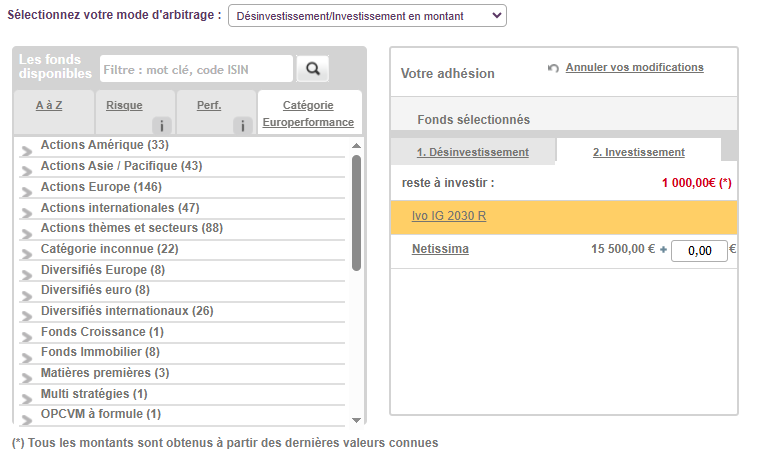The image size is (765, 458).
Task: Expand Diversifiés internationaux (26) category
Action: click(126, 311)
